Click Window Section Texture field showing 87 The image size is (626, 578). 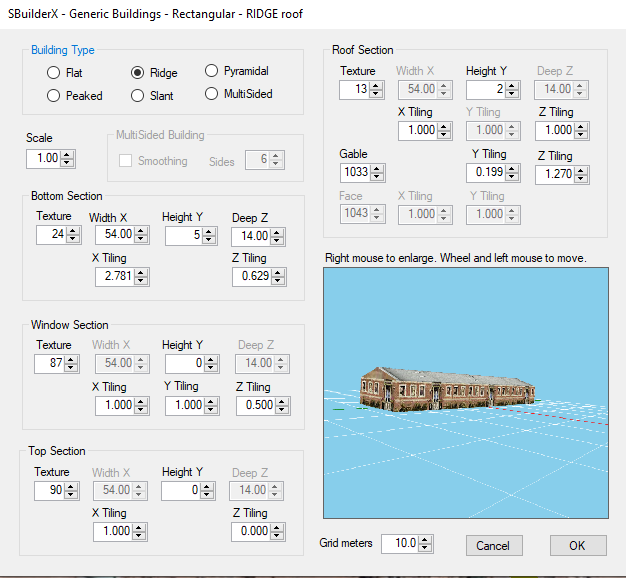coord(50,364)
